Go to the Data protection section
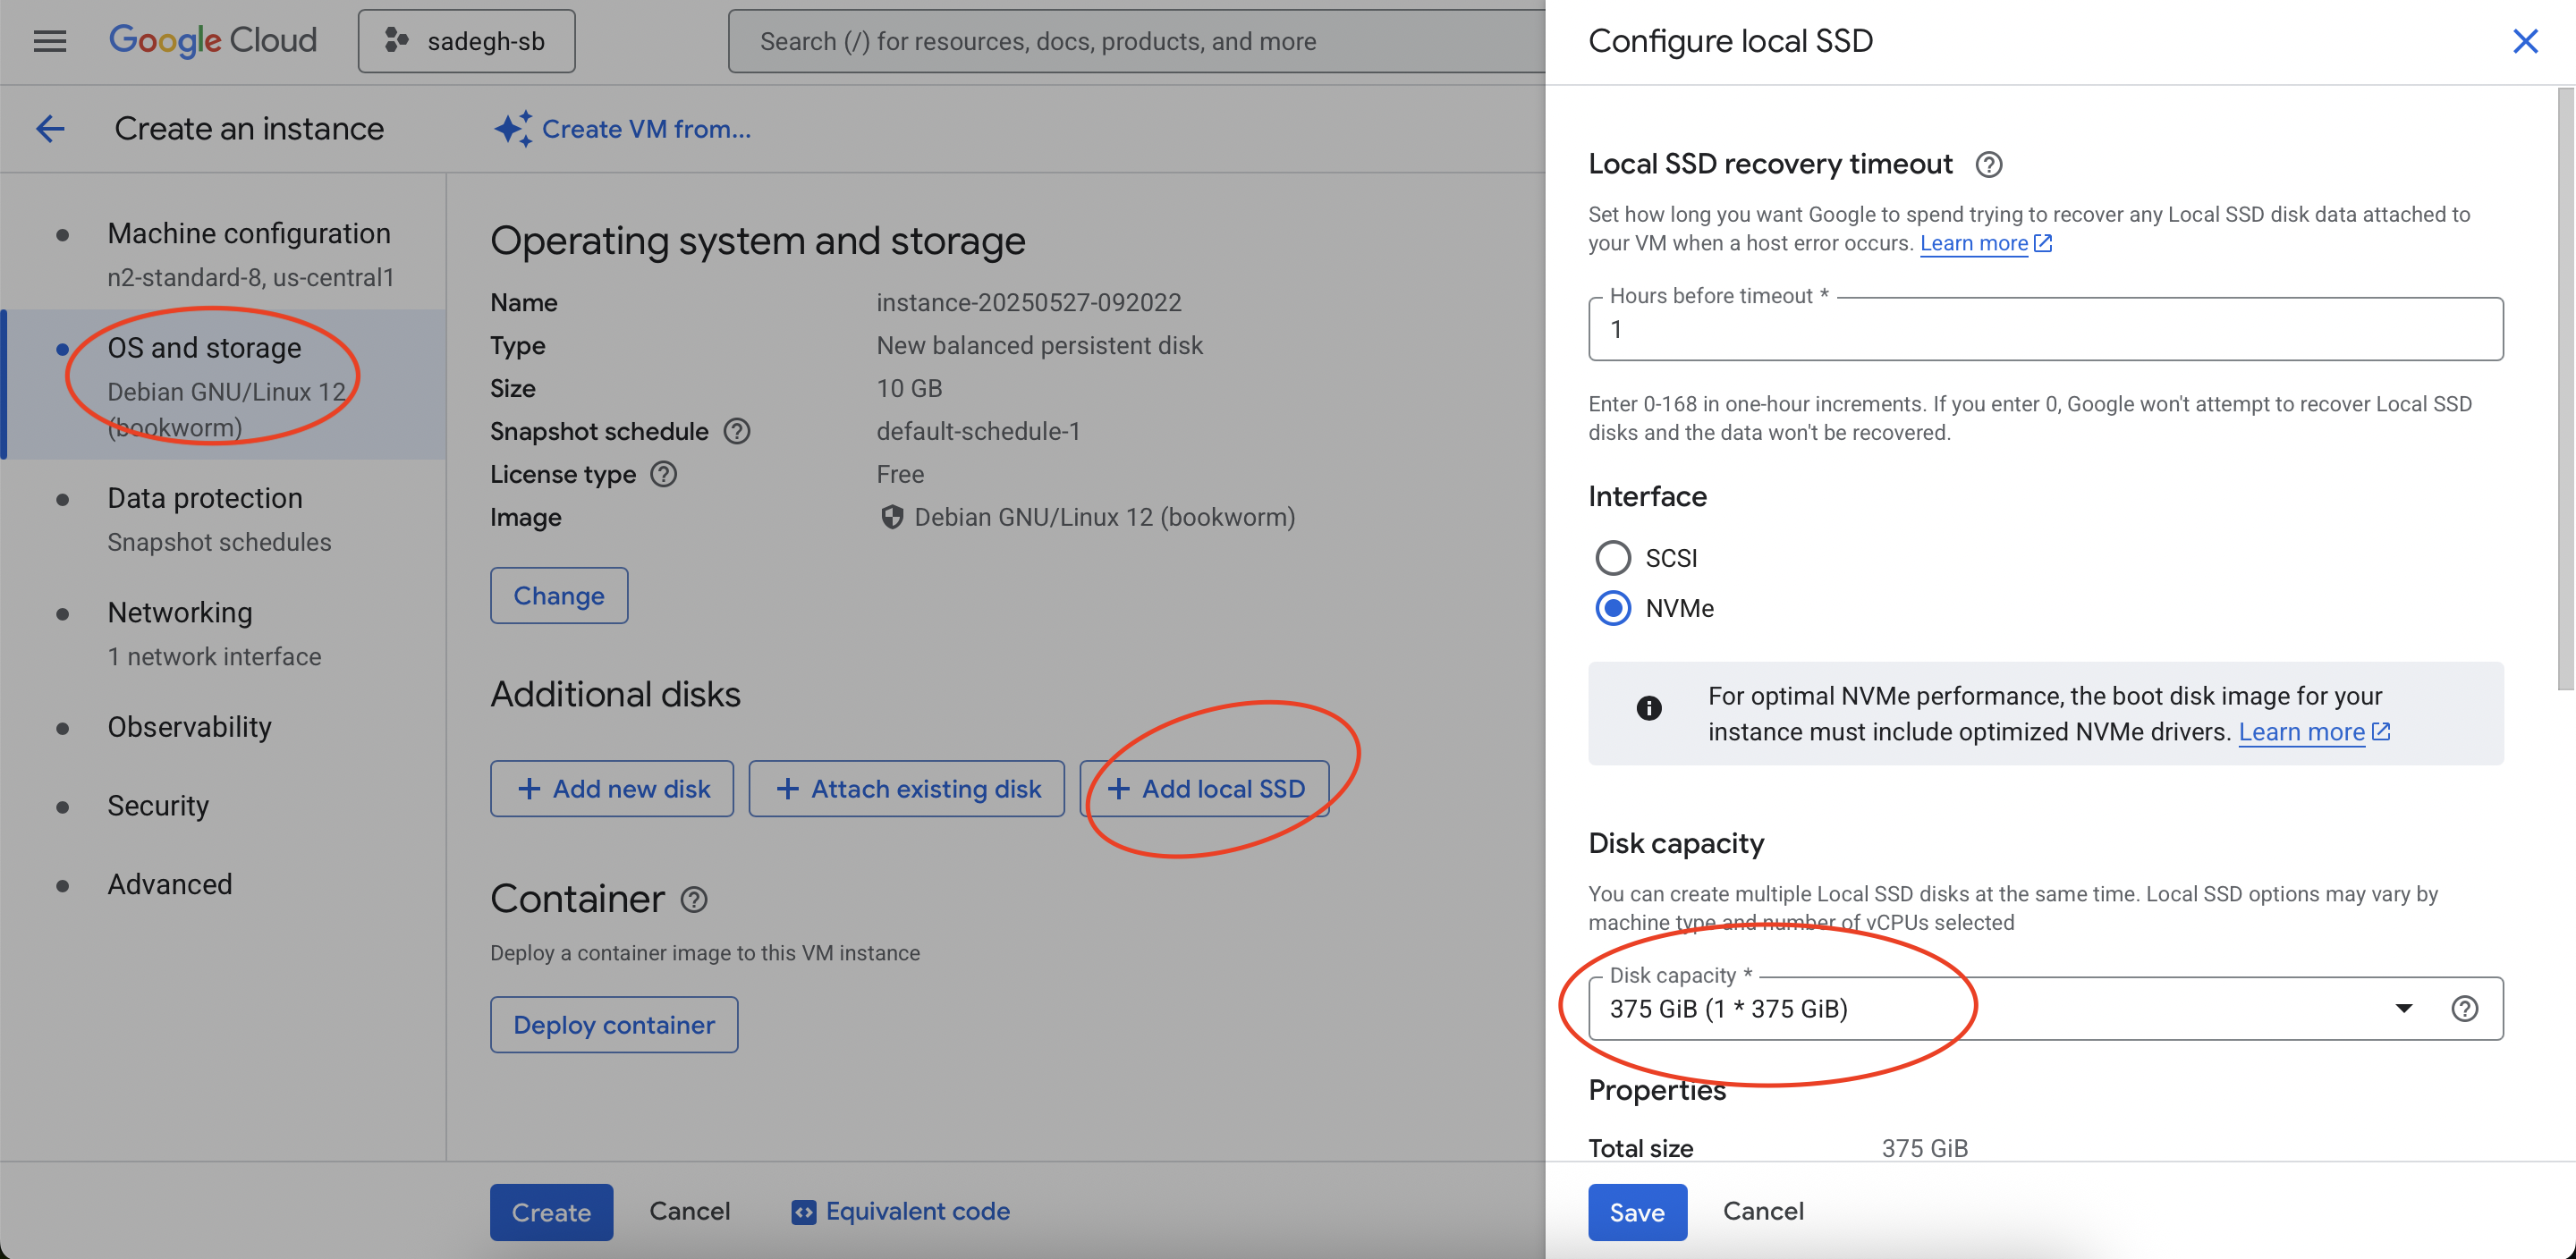This screenshot has width=2576, height=1259. pos(205,498)
